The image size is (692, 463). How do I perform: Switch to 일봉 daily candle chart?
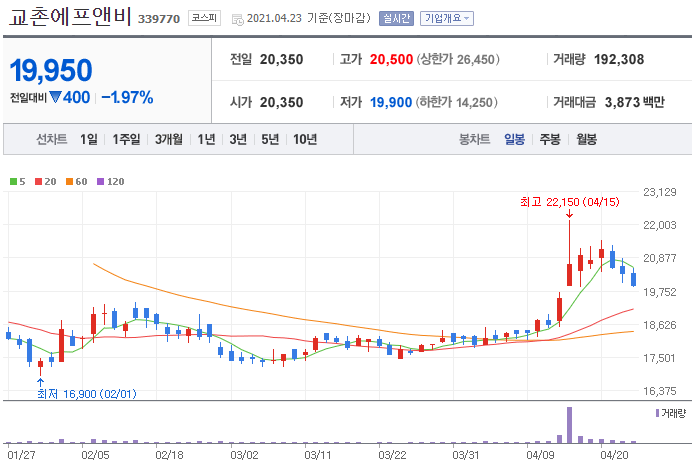click(515, 139)
